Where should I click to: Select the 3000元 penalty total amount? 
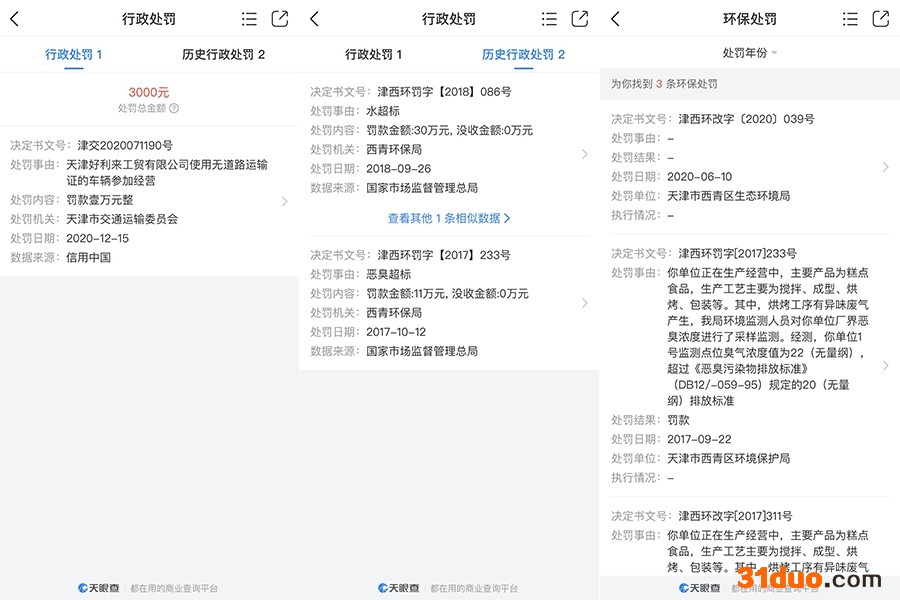point(149,92)
